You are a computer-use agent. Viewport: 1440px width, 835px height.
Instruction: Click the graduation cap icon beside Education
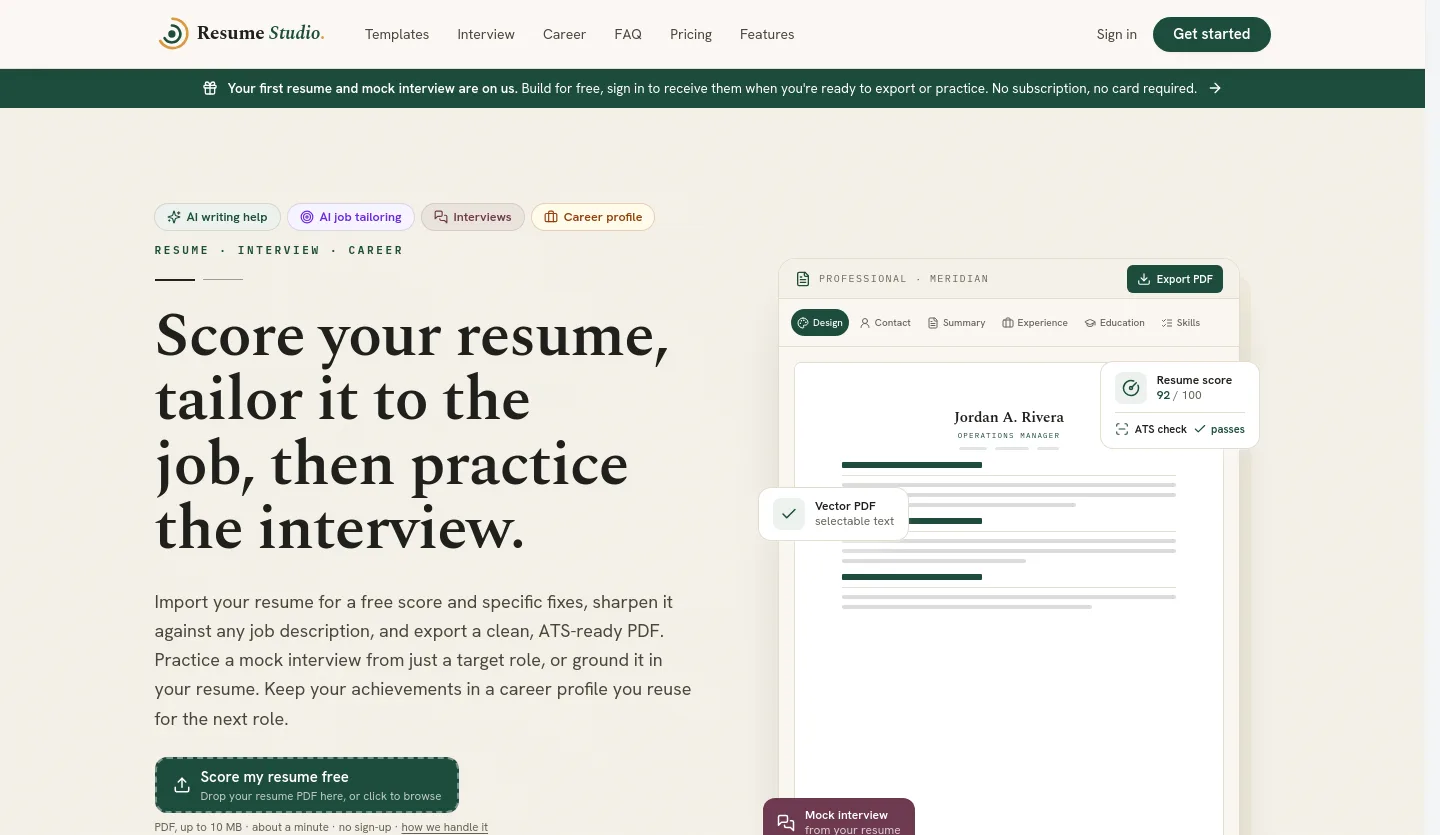pos(1090,323)
